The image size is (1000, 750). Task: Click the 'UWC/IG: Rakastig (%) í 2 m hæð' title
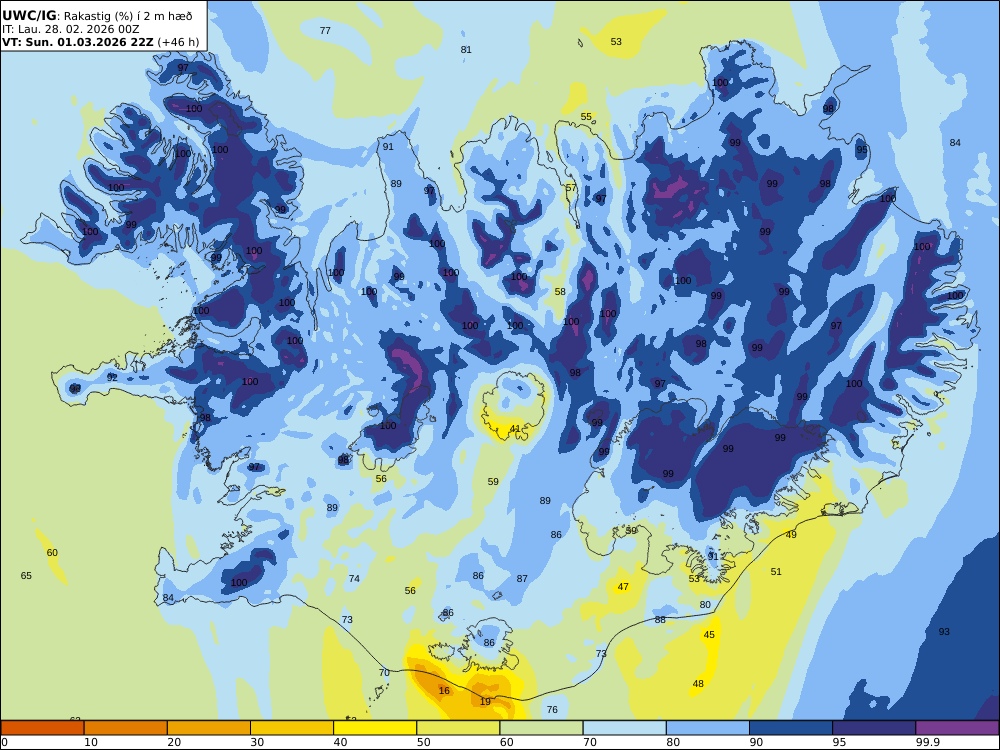tap(97, 16)
